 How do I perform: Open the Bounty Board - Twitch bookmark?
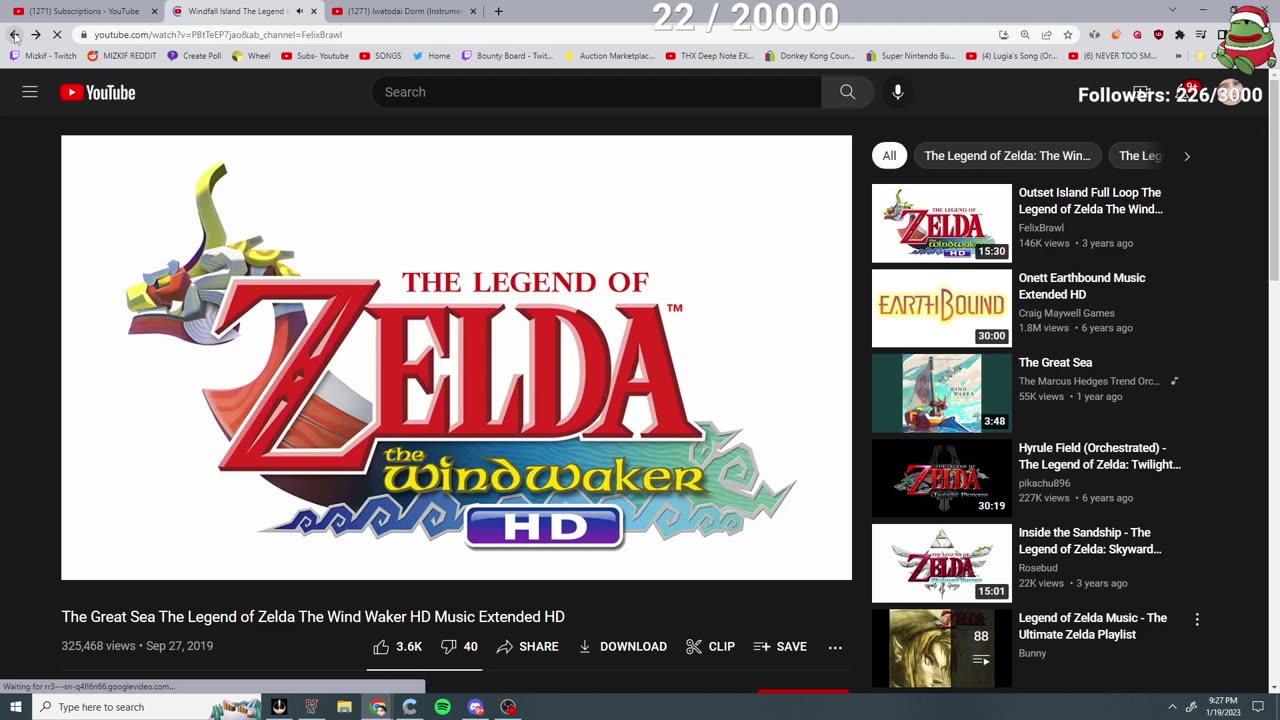507,56
